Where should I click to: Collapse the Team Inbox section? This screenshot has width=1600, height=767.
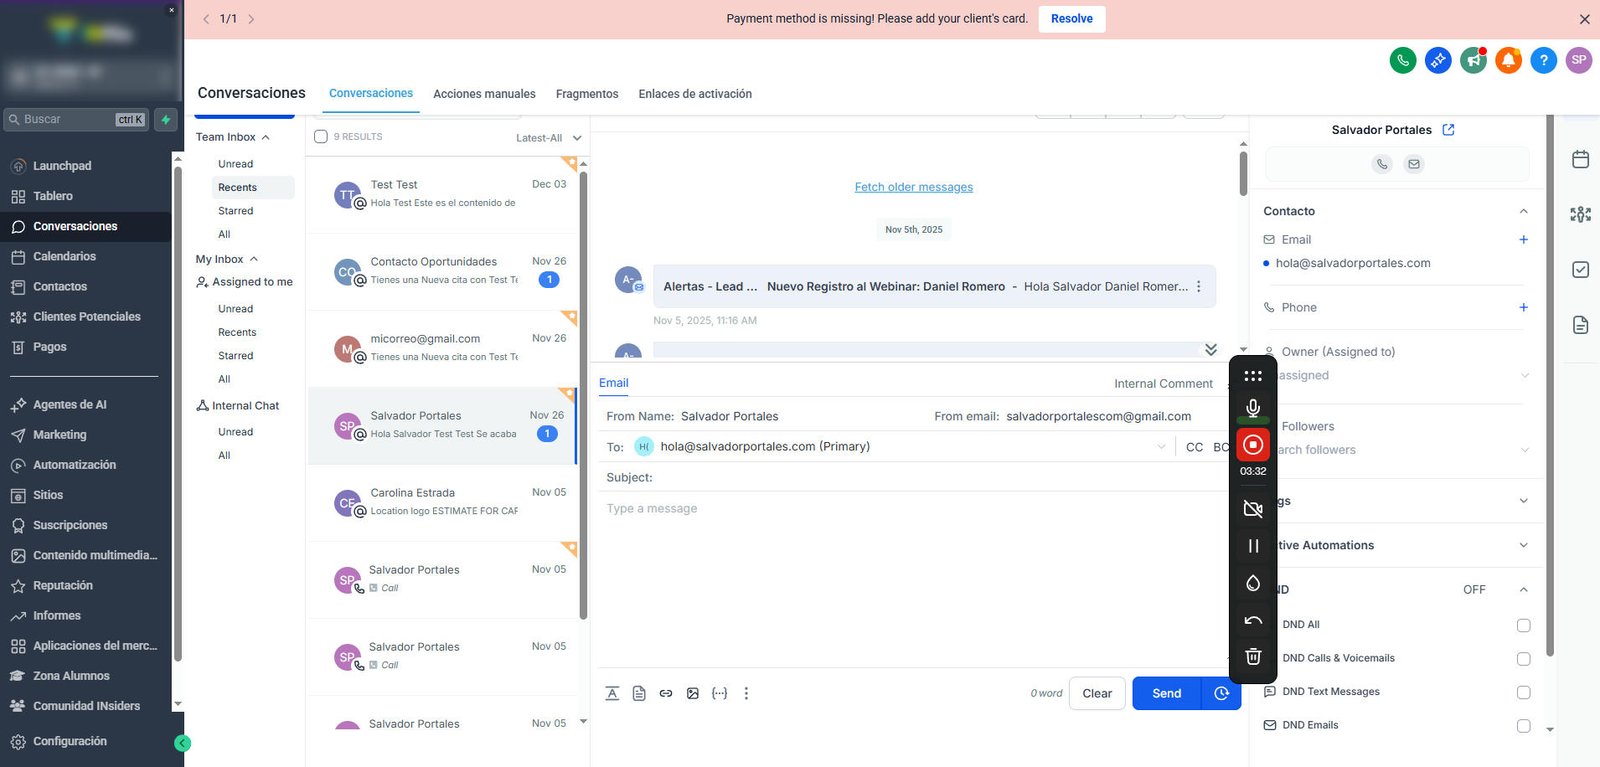tap(266, 137)
